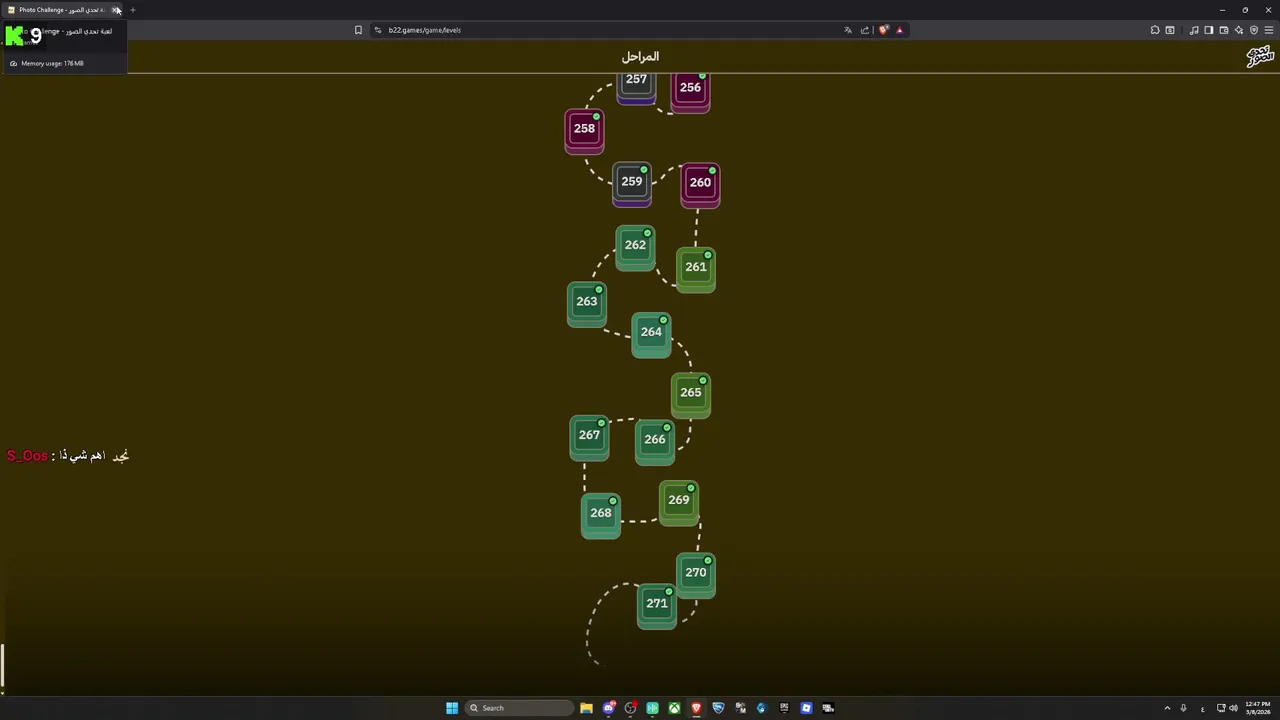Close the Photo Challenge tab
1280x720 pixels.
click(x=115, y=10)
